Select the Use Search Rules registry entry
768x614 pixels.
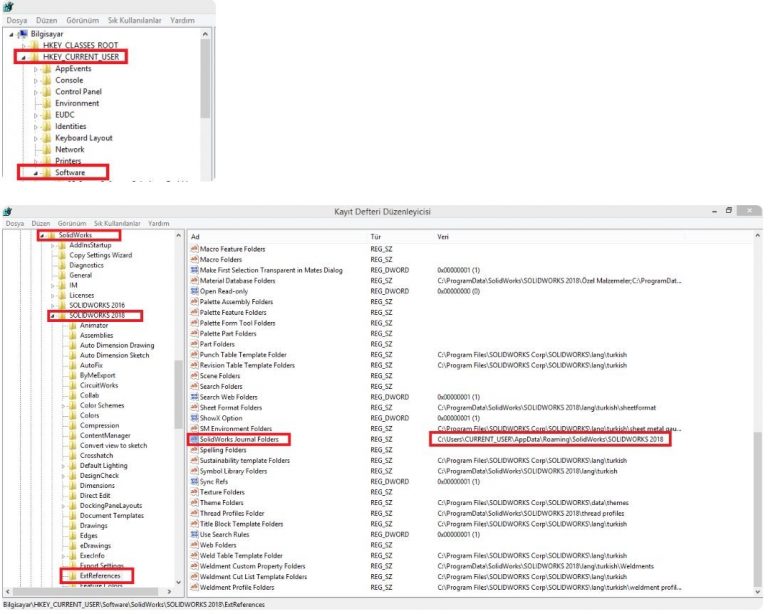click(225, 534)
